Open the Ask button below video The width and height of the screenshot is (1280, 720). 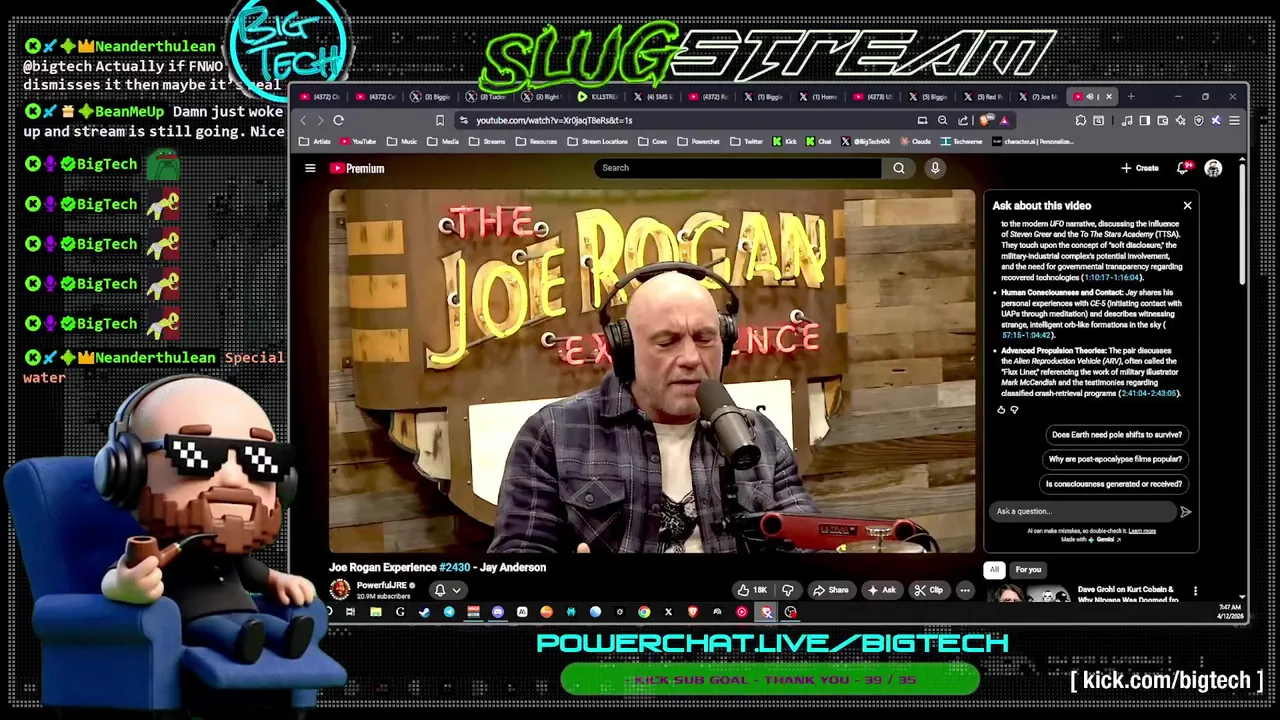882,590
